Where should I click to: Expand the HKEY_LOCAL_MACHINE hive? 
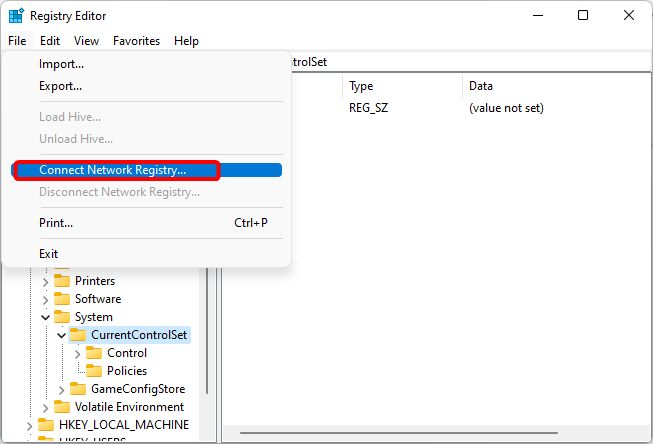(x=30, y=426)
